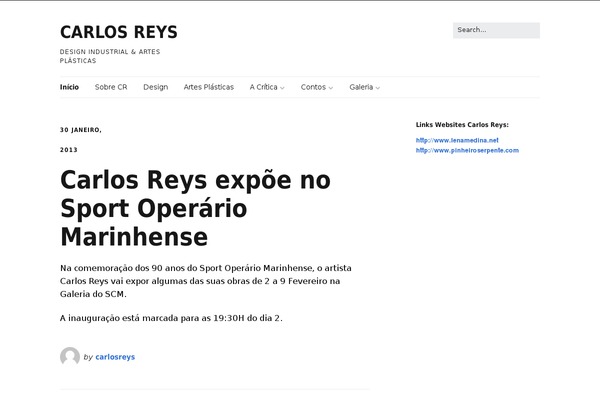Open the Galeria menu item

[x=361, y=87]
